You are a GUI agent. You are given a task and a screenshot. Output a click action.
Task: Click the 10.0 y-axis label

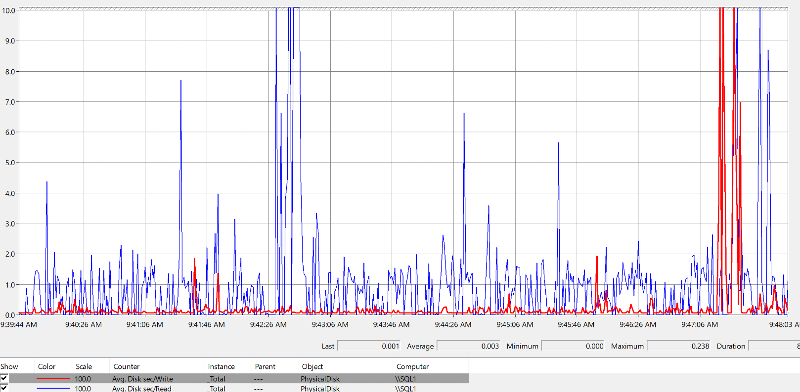8,10
